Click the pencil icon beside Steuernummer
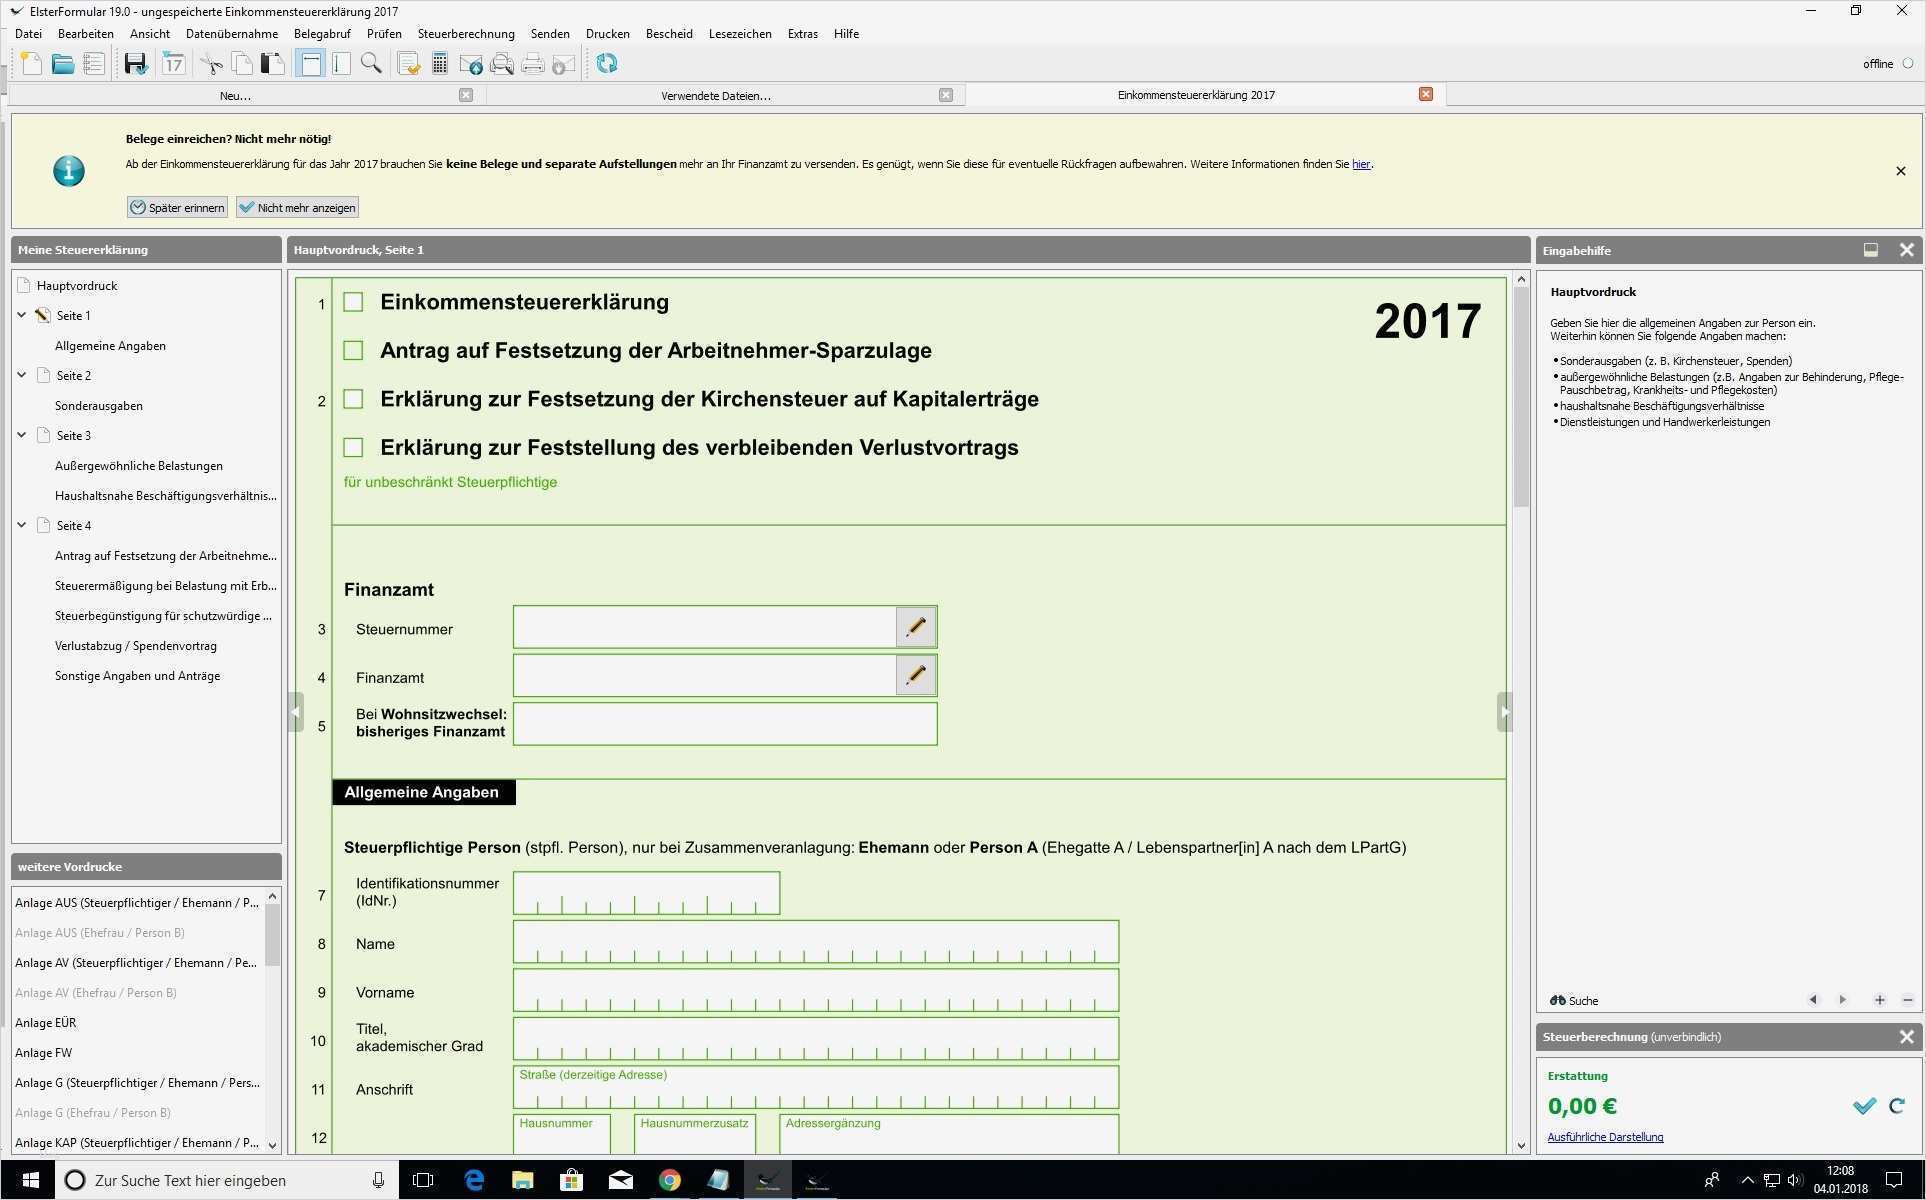Screen dimensions: 1926x1200 (x=915, y=627)
